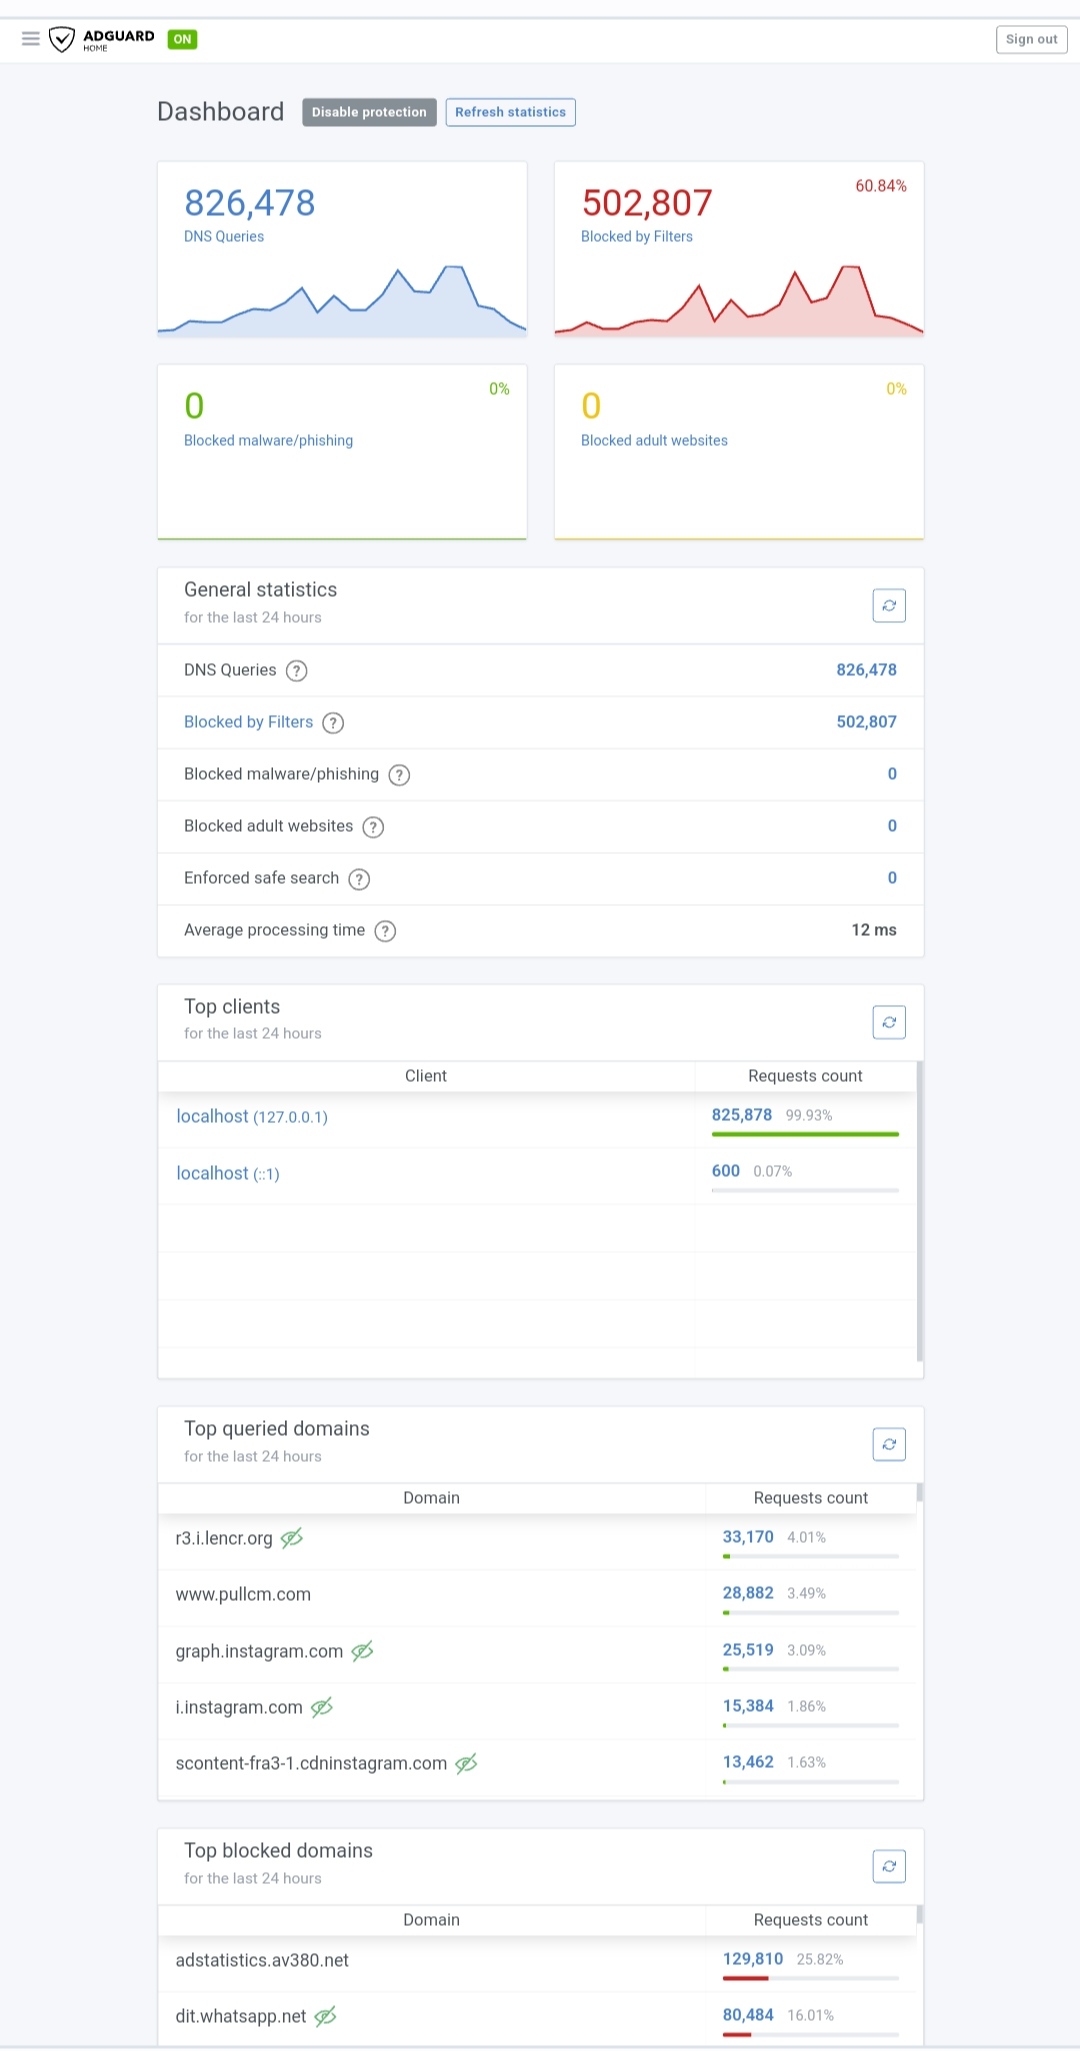This screenshot has height=2051, width=1080.
Task: Open the Blocked adult websites help tooltip
Action: [373, 827]
